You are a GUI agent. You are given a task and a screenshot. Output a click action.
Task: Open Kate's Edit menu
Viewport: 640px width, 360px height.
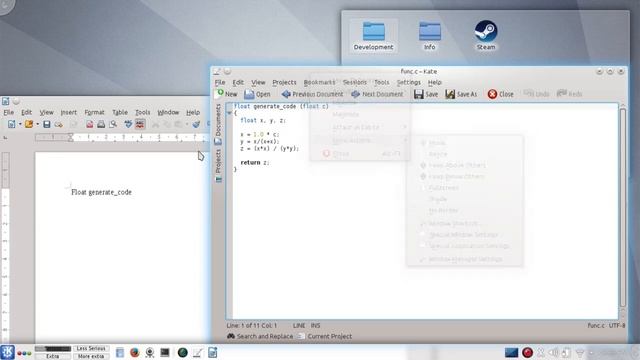238,82
